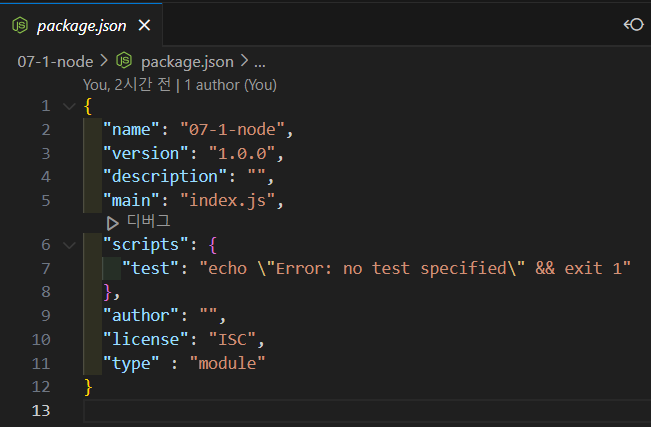This screenshot has height=427, width=651.
Task: Open the Git blame author code lens
Action: [x=180, y=85]
